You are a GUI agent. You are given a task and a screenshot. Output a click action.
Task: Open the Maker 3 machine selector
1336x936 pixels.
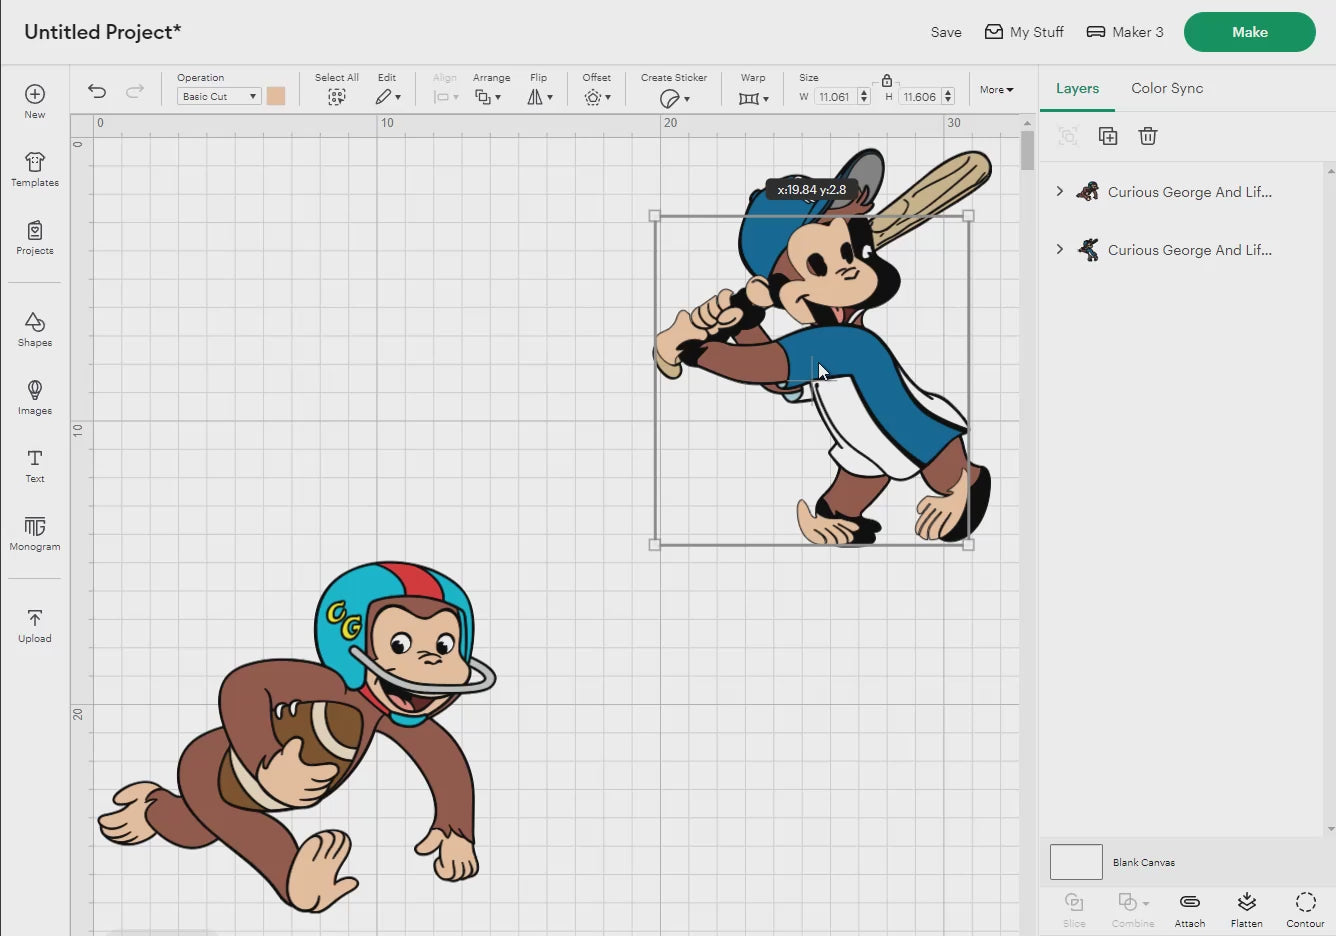point(1125,32)
